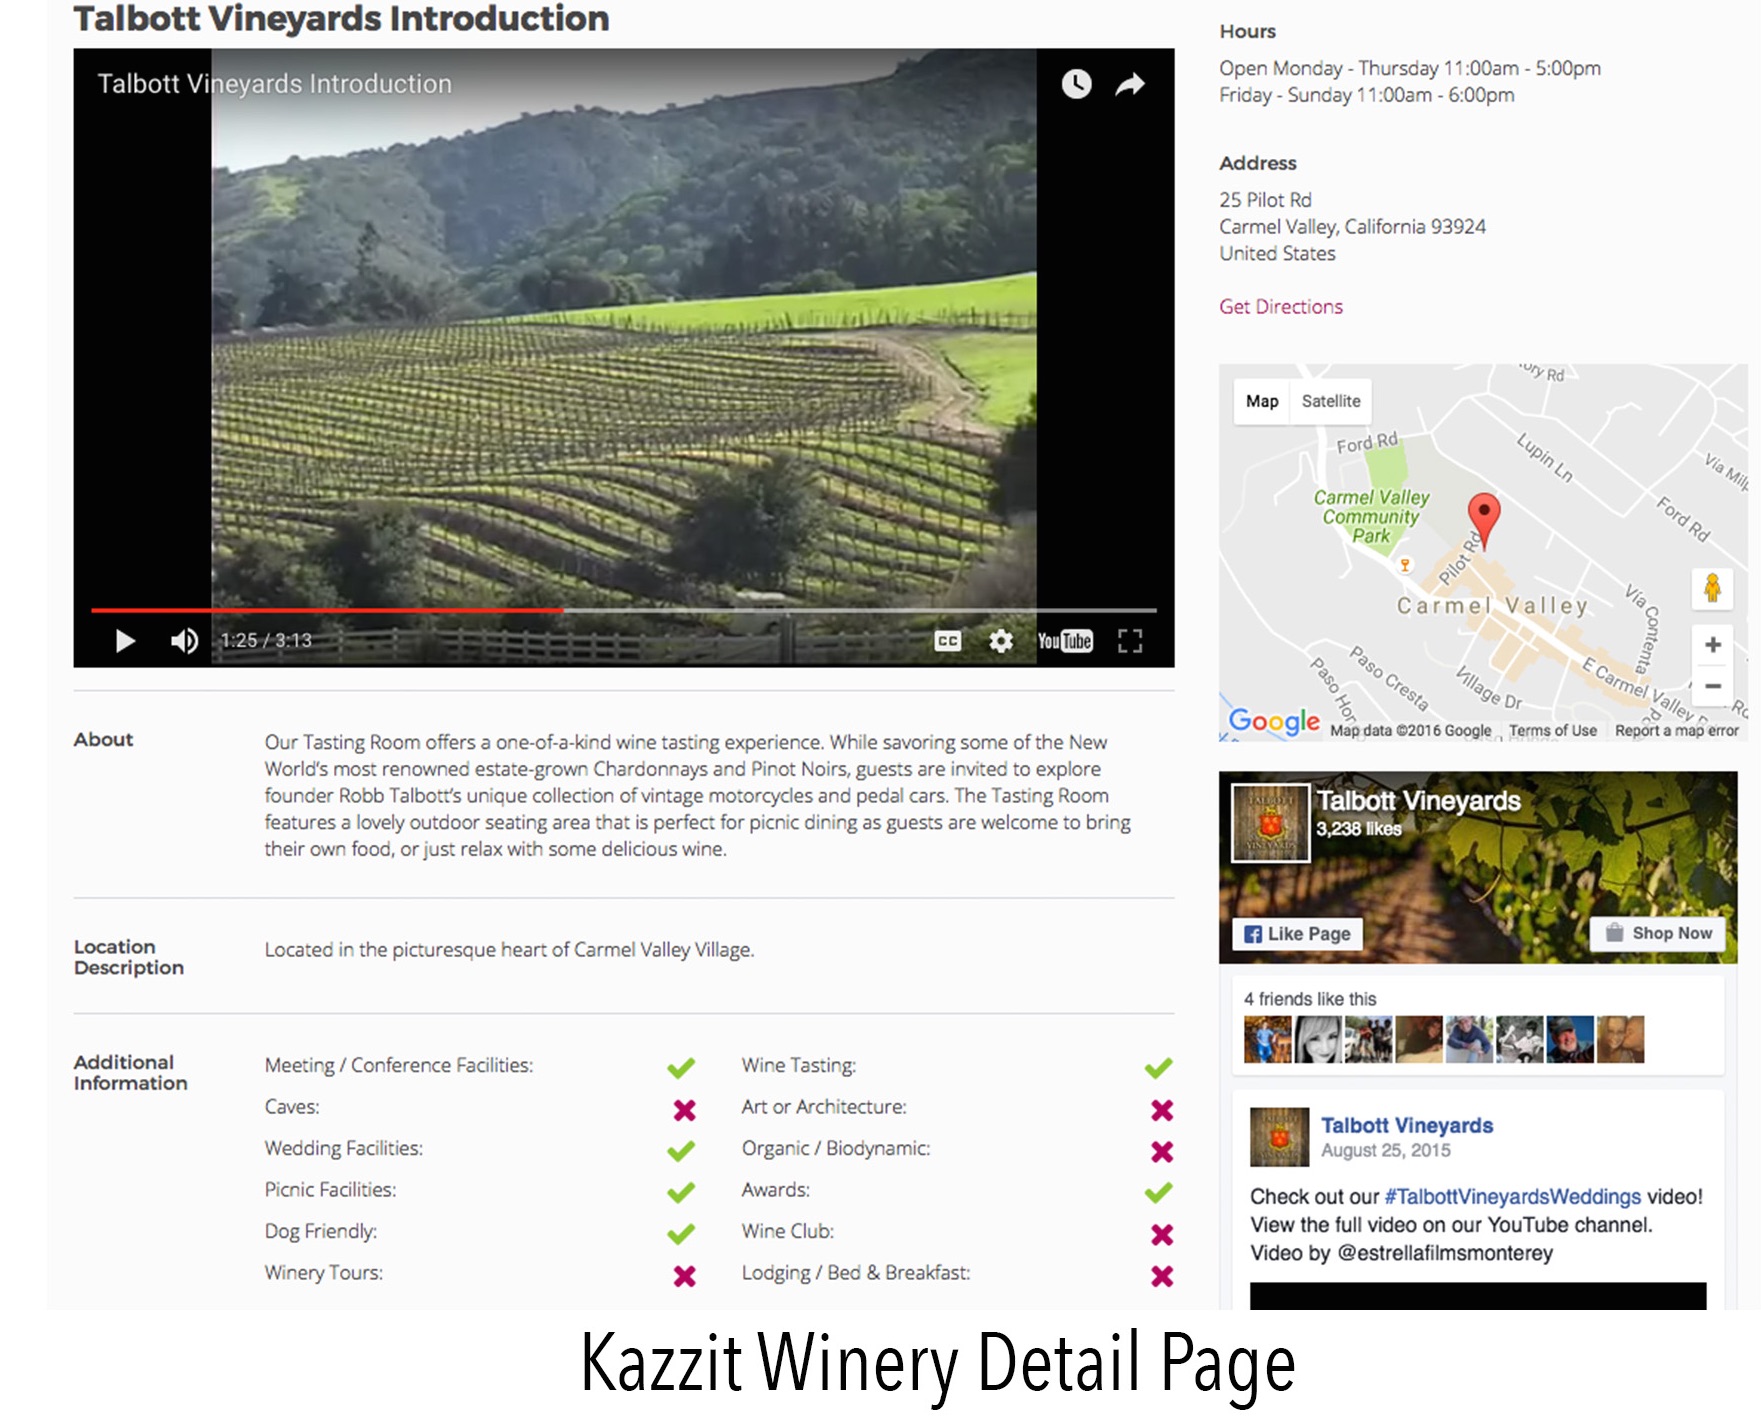Viewport: 1761px width, 1418px height.
Task: Select Street View pegman icon
Action: (x=1712, y=588)
